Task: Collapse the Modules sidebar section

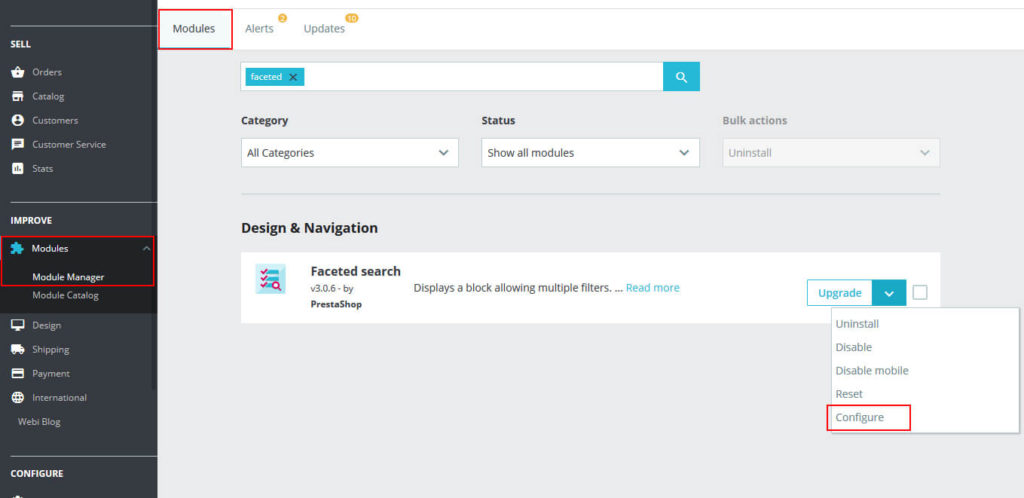Action: [x=146, y=248]
